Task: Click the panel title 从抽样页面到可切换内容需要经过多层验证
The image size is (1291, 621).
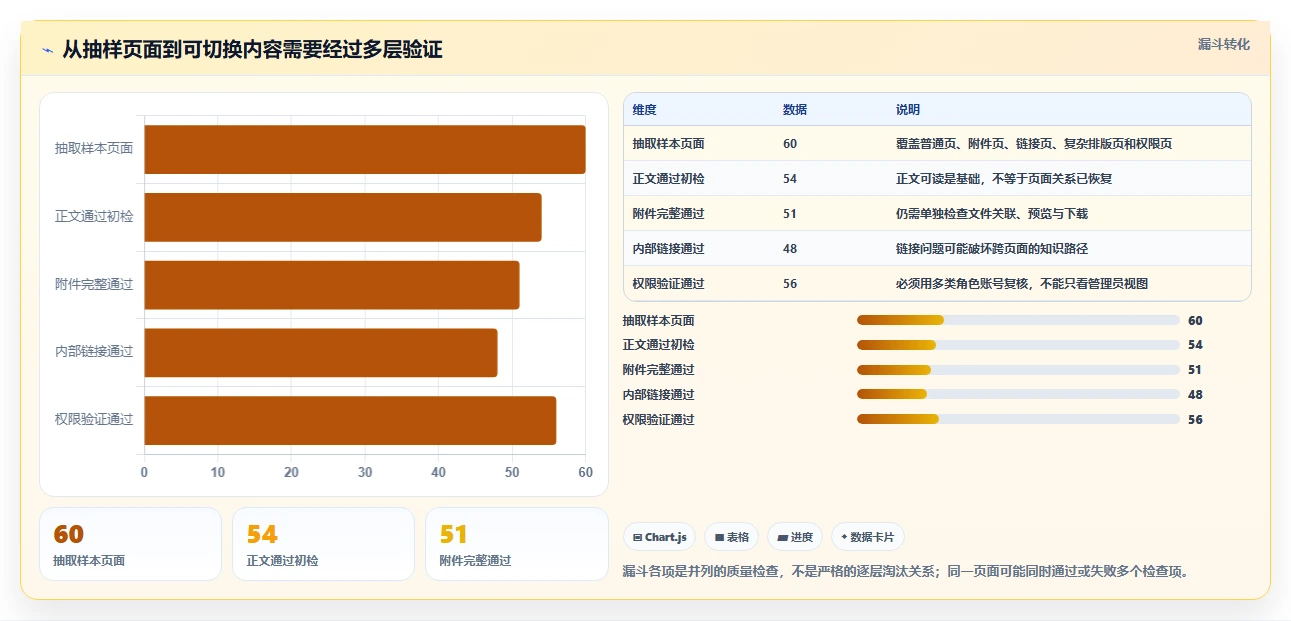Action: (252, 50)
